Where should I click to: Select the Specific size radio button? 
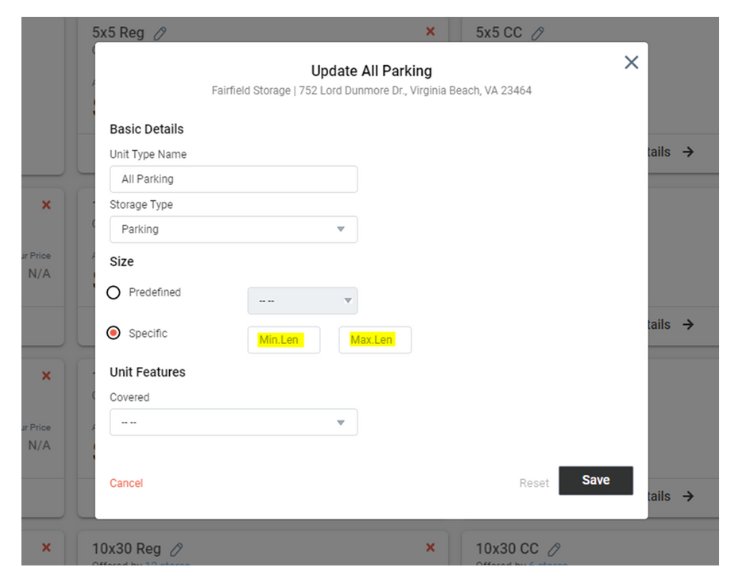point(114,333)
